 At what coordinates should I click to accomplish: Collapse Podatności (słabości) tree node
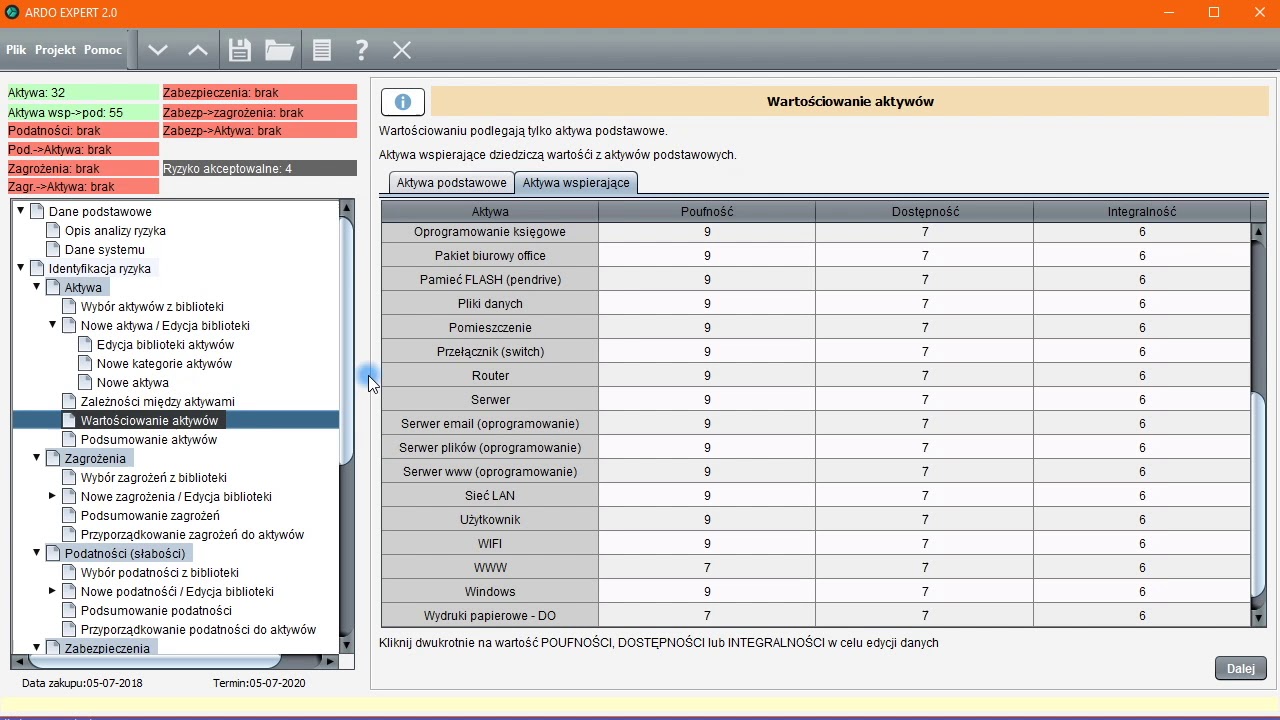37,553
